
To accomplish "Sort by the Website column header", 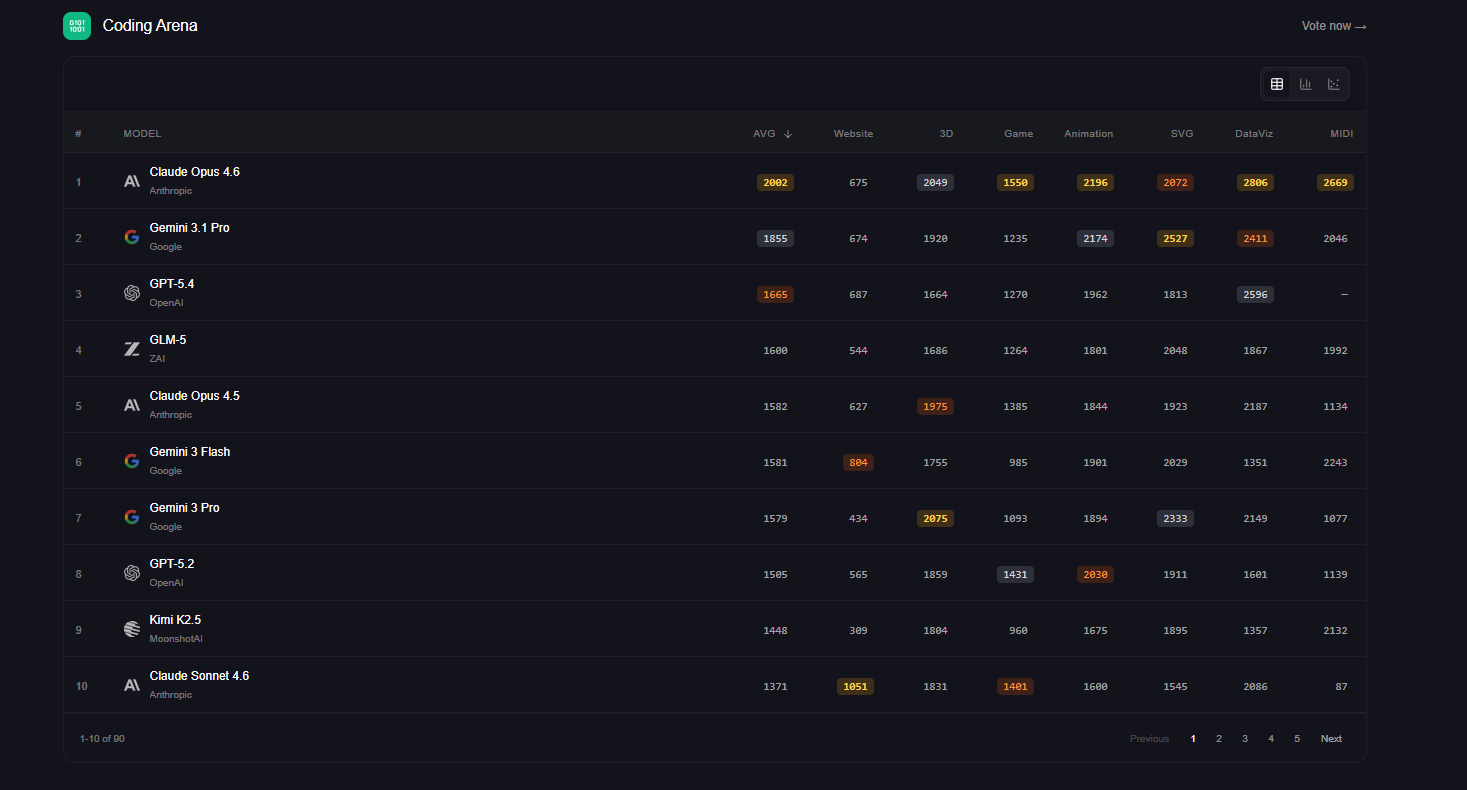I will point(853,134).
